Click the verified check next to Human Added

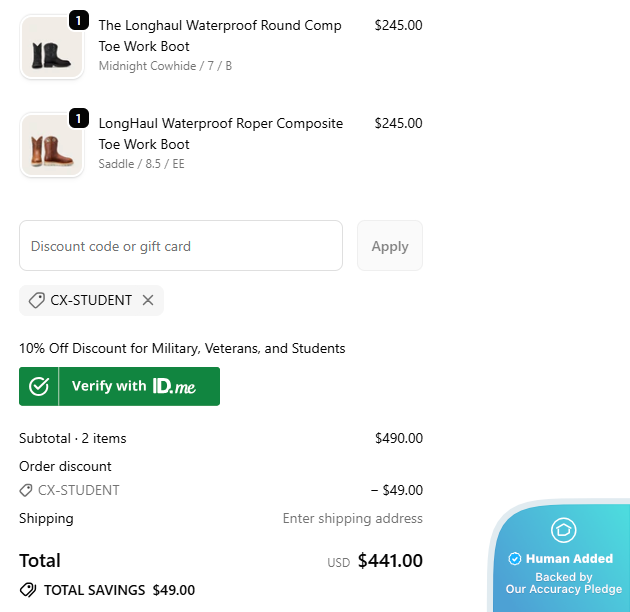coord(515,559)
